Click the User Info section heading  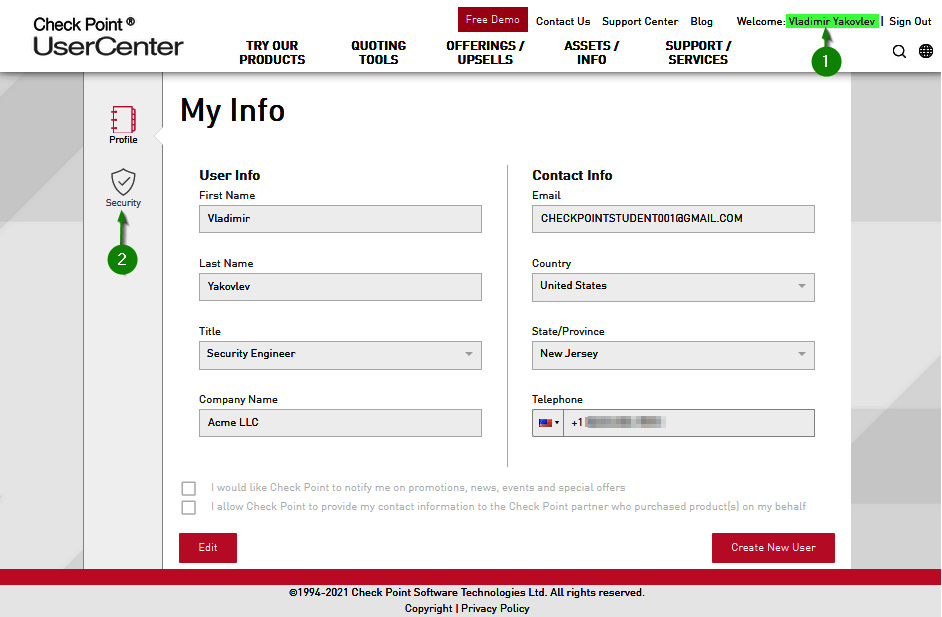coord(229,175)
